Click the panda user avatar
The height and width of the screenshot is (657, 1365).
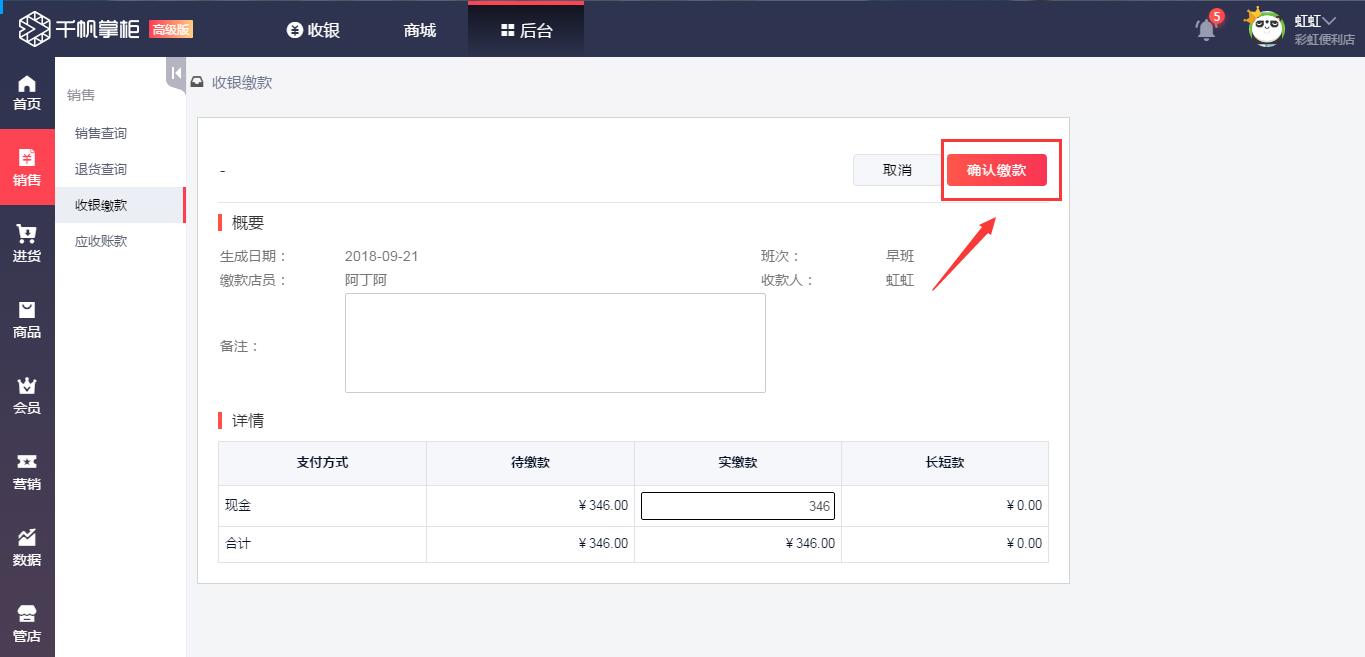point(1266,29)
